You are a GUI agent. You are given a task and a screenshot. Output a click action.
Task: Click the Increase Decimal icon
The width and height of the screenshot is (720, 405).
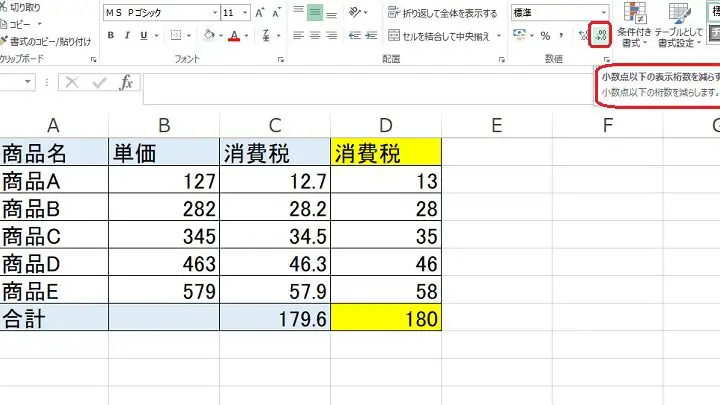point(584,35)
